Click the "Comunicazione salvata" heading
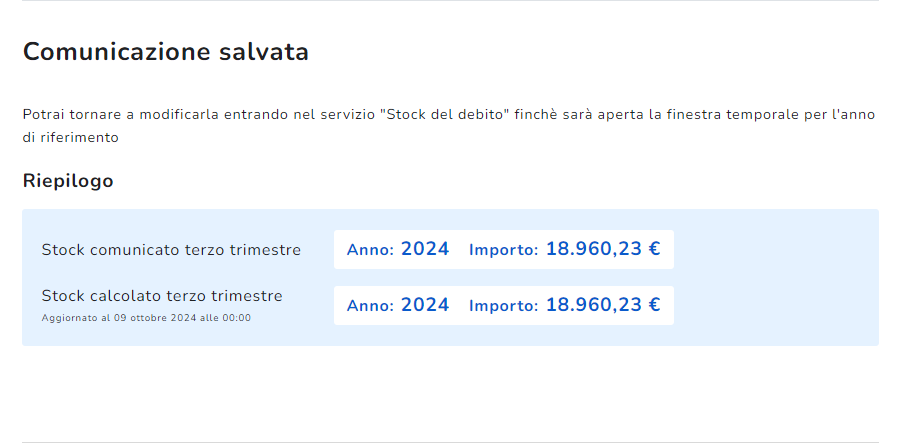 (x=165, y=53)
